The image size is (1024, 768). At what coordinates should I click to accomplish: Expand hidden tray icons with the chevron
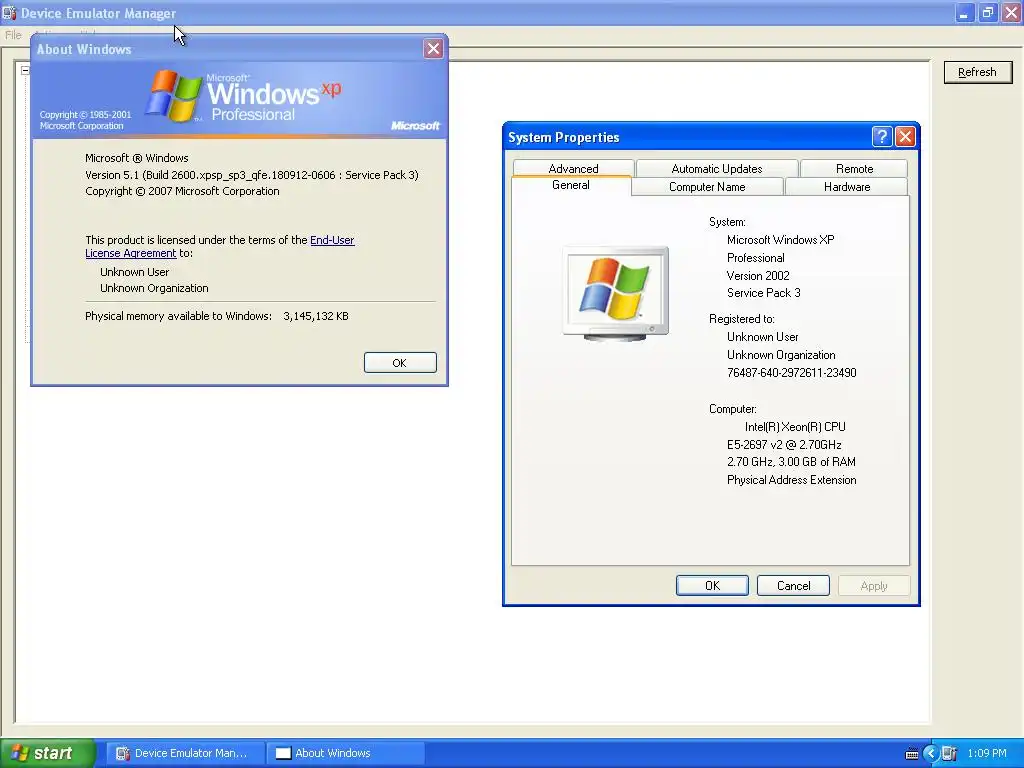tap(931, 754)
